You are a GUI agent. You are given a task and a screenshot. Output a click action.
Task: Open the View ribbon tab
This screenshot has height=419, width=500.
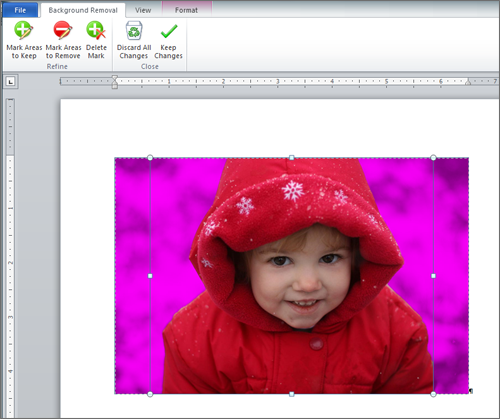(143, 10)
